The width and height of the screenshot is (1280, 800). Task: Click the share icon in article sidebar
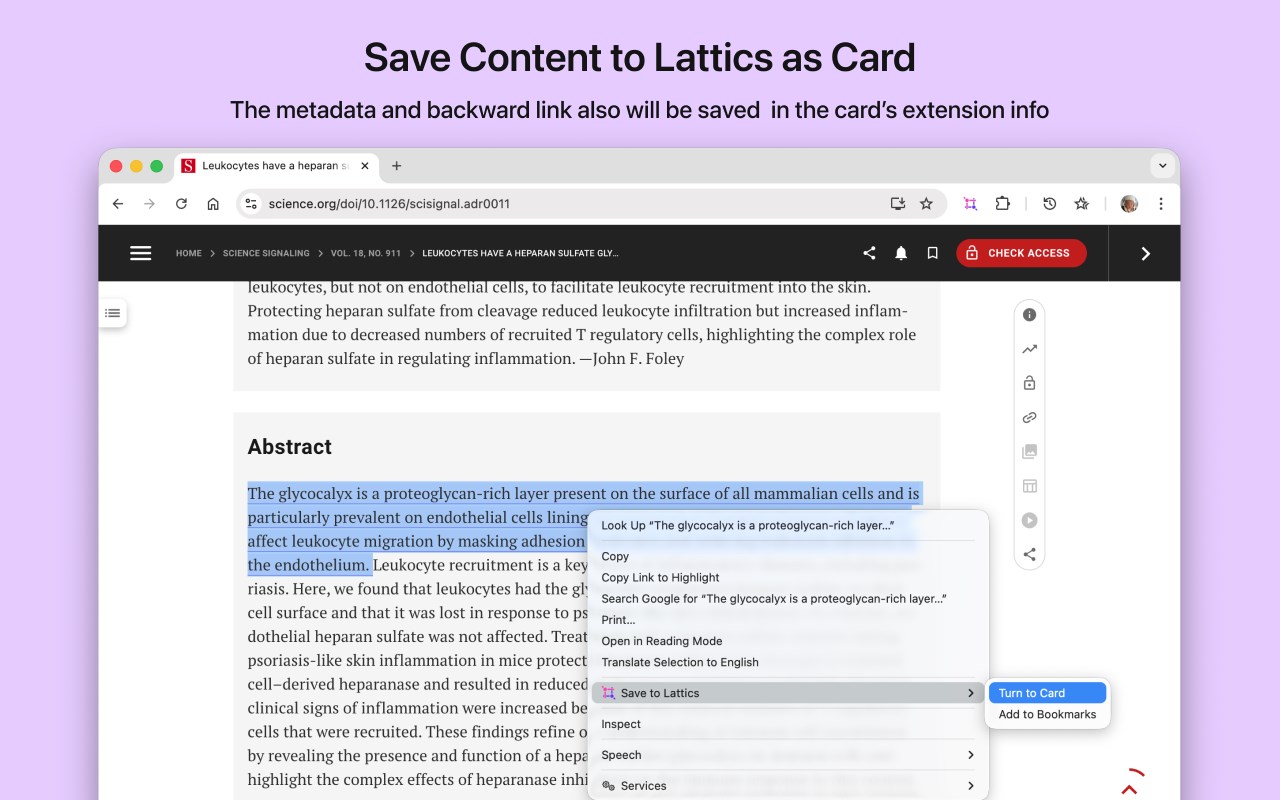pyautogui.click(x=1029, y=554)
